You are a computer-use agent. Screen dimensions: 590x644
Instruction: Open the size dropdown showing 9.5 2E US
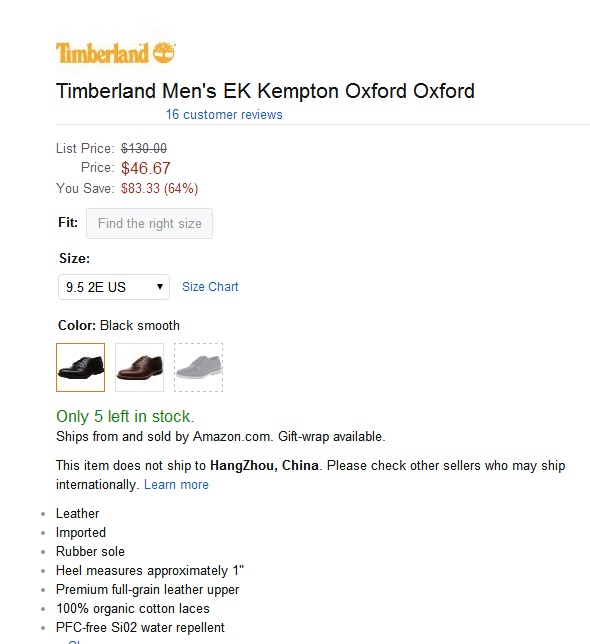pos(114,287)
